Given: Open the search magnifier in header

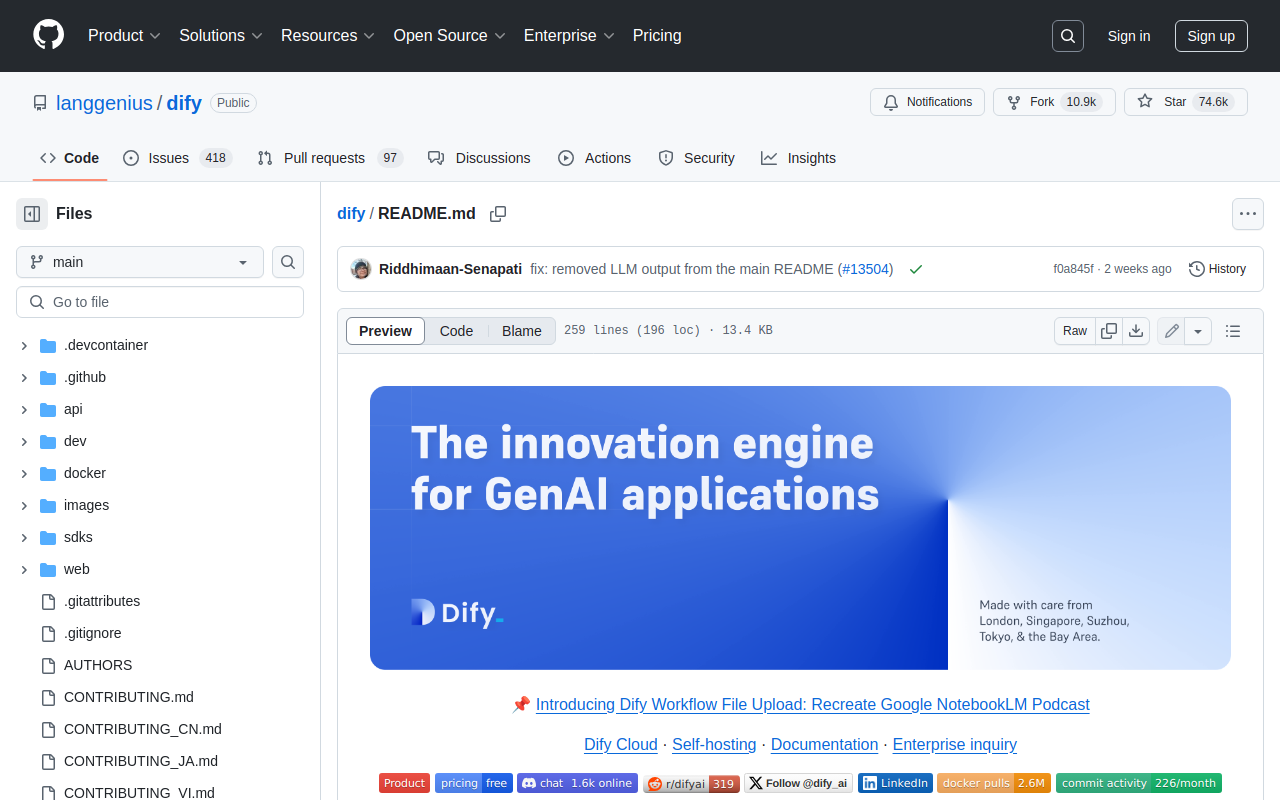Looking at the screenshot, I should point(1068,36).
